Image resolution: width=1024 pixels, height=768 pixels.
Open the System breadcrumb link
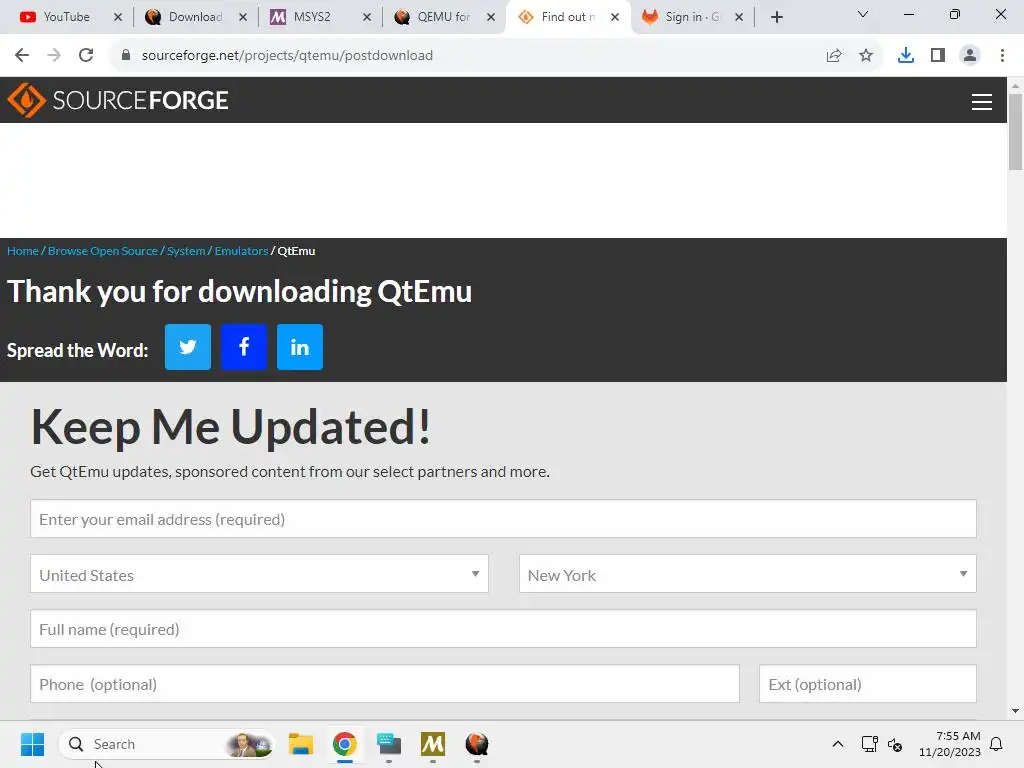pos(186,251)
